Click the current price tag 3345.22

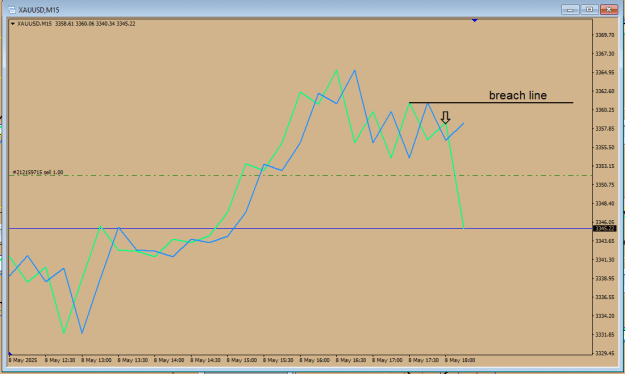pos(605,228)
